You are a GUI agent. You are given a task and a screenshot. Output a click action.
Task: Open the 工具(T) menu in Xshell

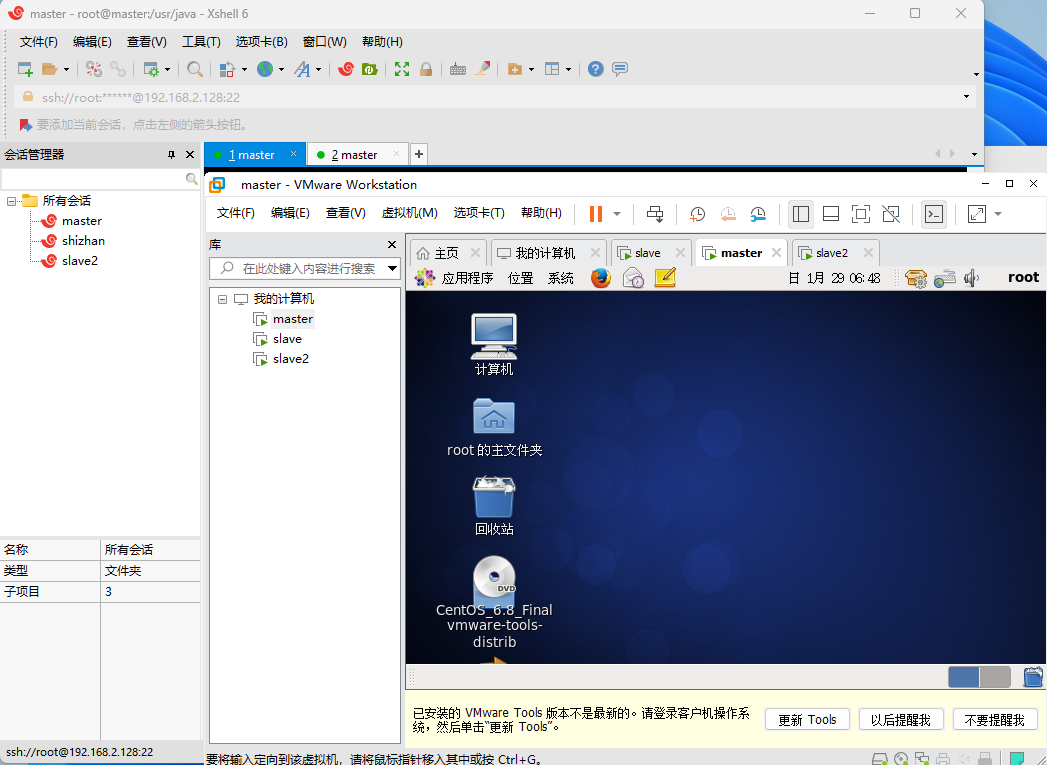201,41
